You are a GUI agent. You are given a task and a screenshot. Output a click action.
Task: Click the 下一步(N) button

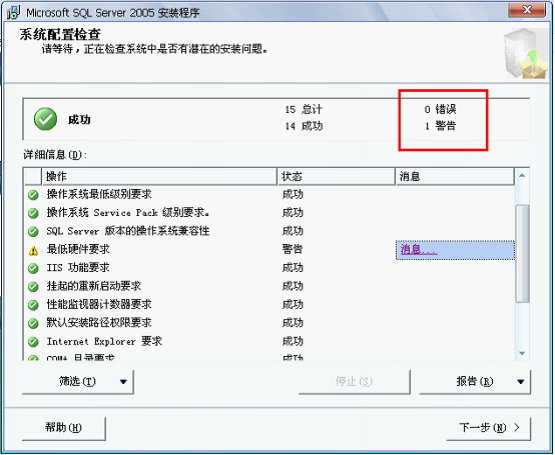(x=489, y=428)
